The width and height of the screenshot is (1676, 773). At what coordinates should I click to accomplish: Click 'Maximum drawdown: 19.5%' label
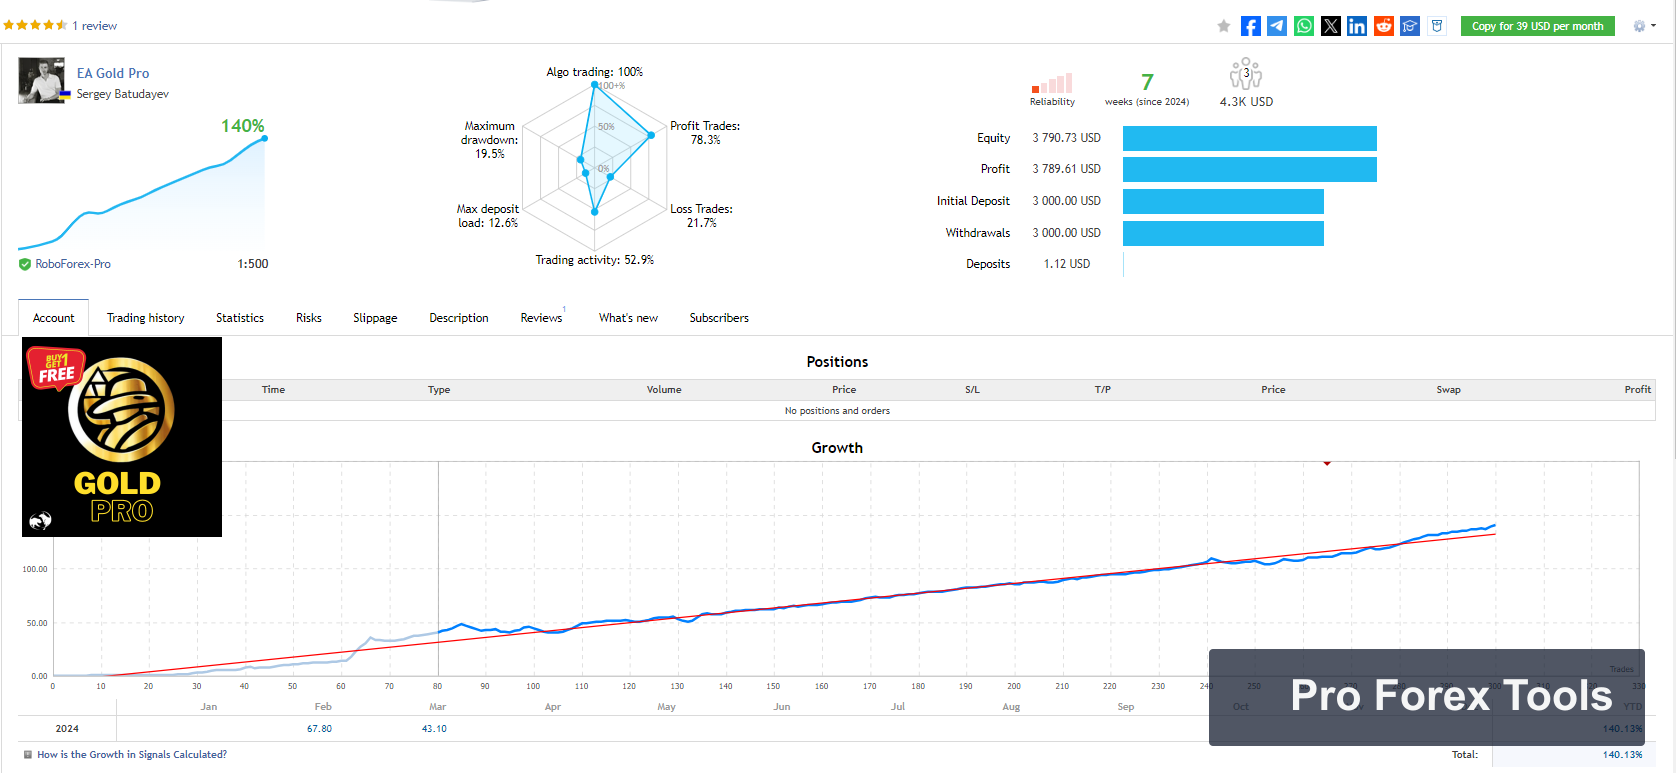[489, 140]
